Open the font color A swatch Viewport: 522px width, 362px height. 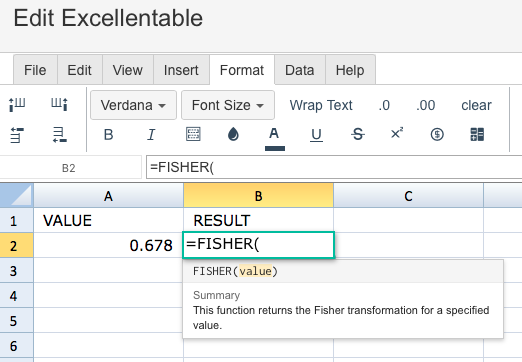tap(274, 138)
